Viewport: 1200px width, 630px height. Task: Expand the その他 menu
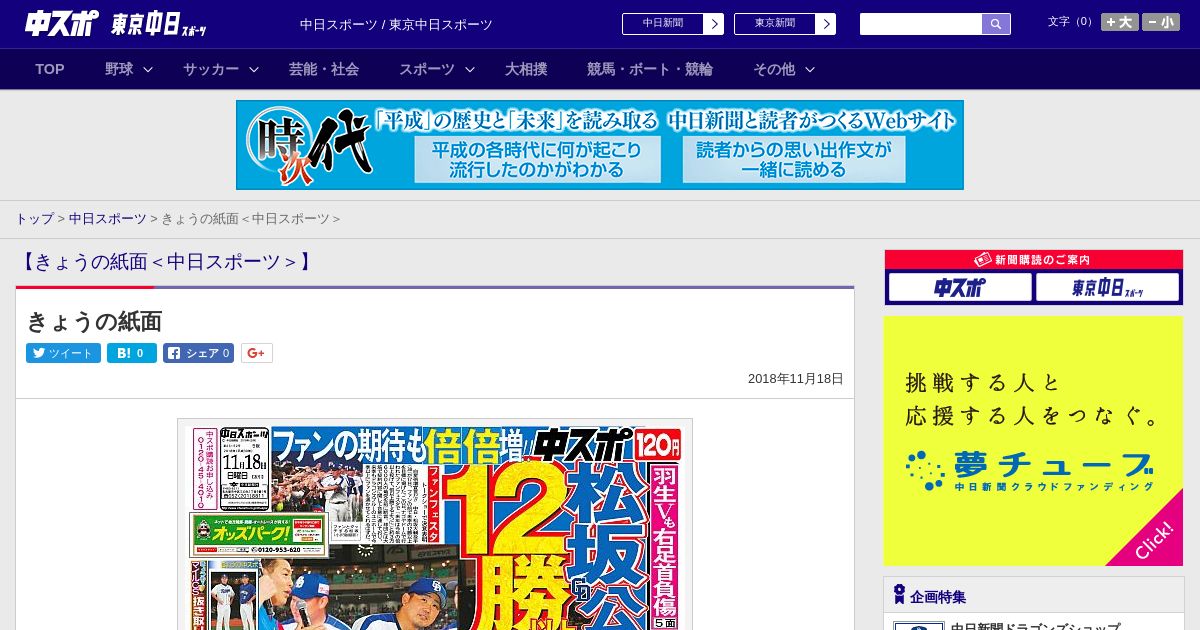(784, 69)
